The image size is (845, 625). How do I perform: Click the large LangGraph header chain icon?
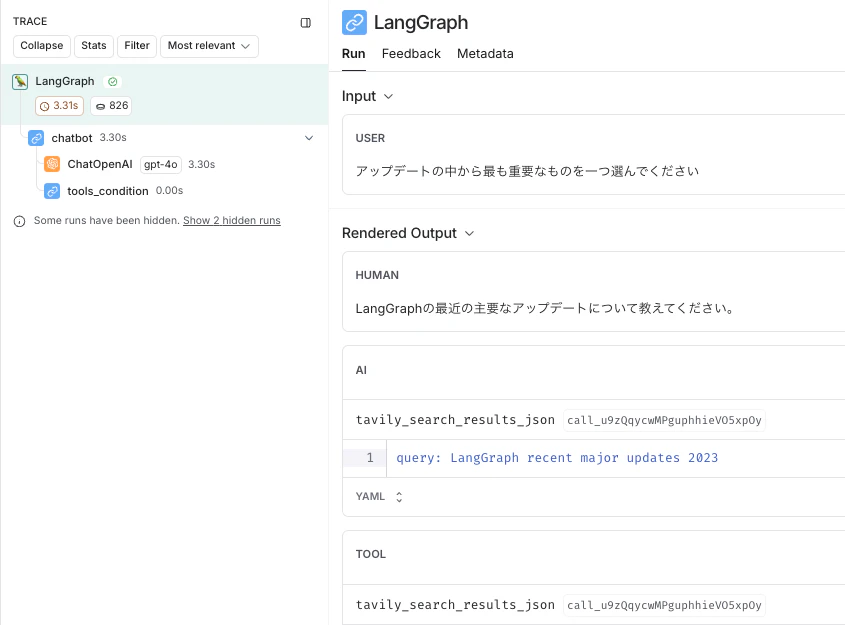354,23
